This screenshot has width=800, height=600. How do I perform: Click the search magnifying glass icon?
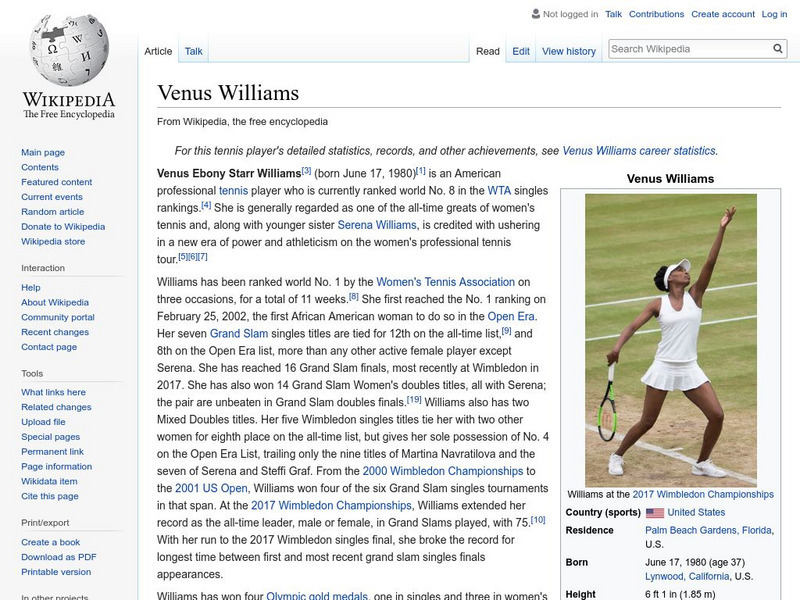click(778, 46)
